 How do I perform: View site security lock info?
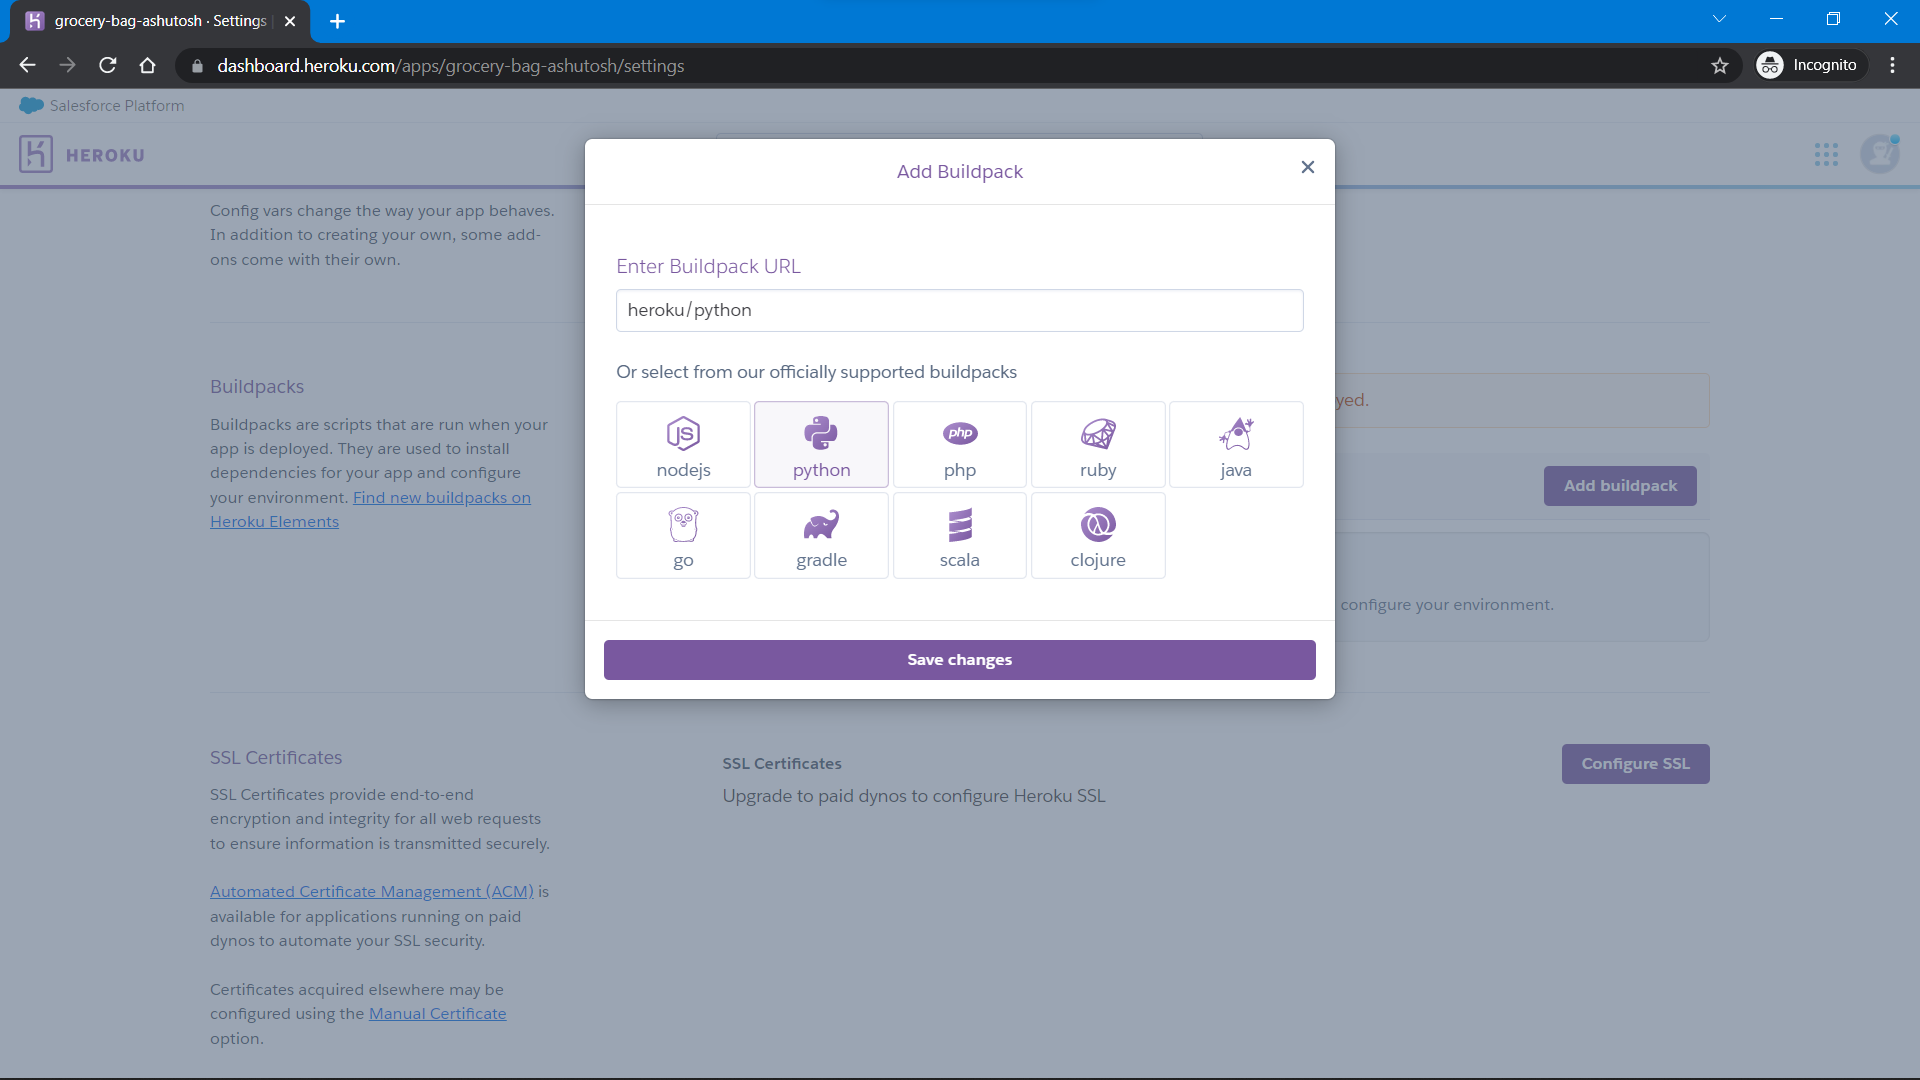197,65
